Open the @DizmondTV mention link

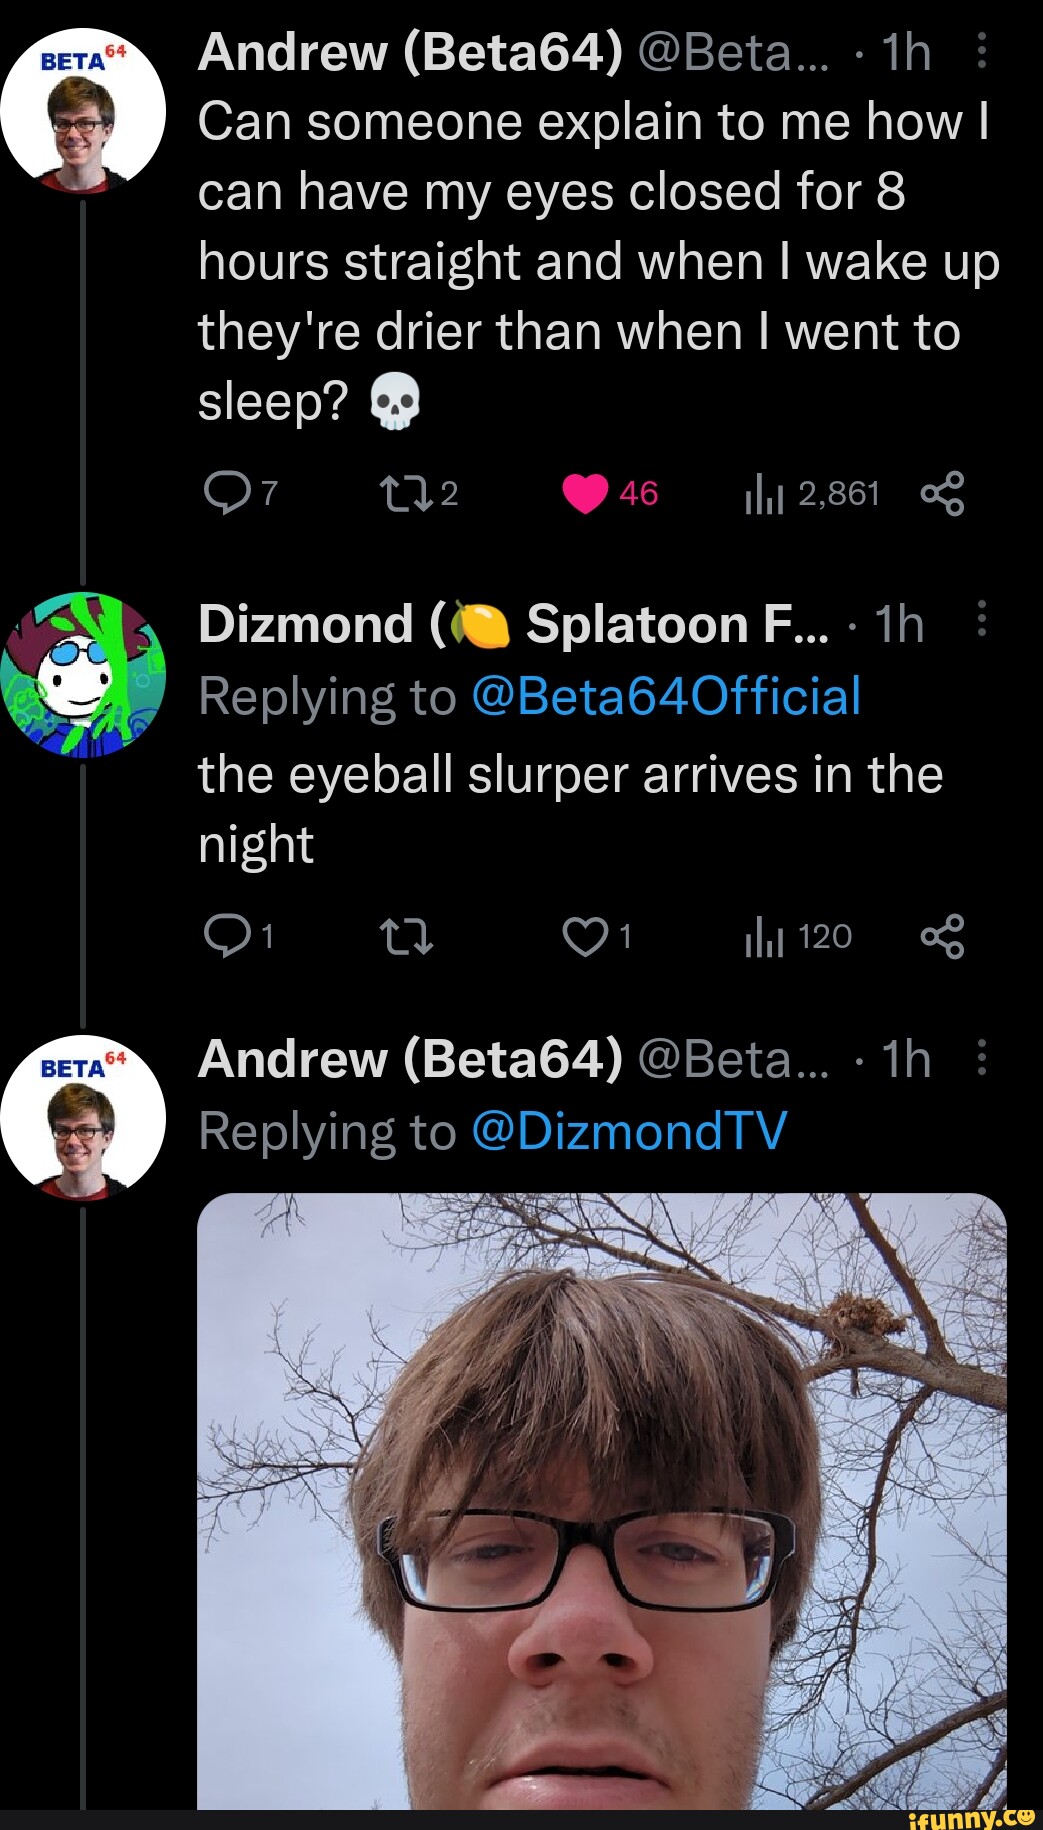coord(628,1131)
